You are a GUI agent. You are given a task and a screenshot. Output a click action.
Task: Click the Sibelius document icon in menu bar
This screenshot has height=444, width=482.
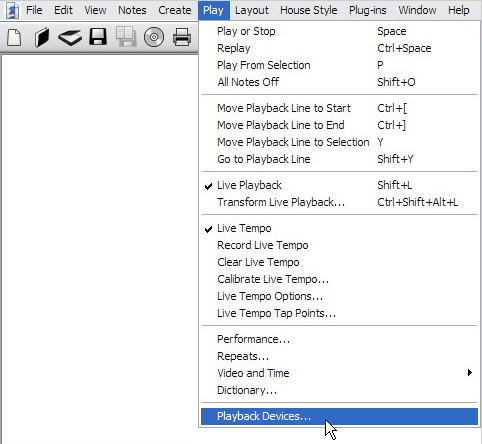coord(12,10)
